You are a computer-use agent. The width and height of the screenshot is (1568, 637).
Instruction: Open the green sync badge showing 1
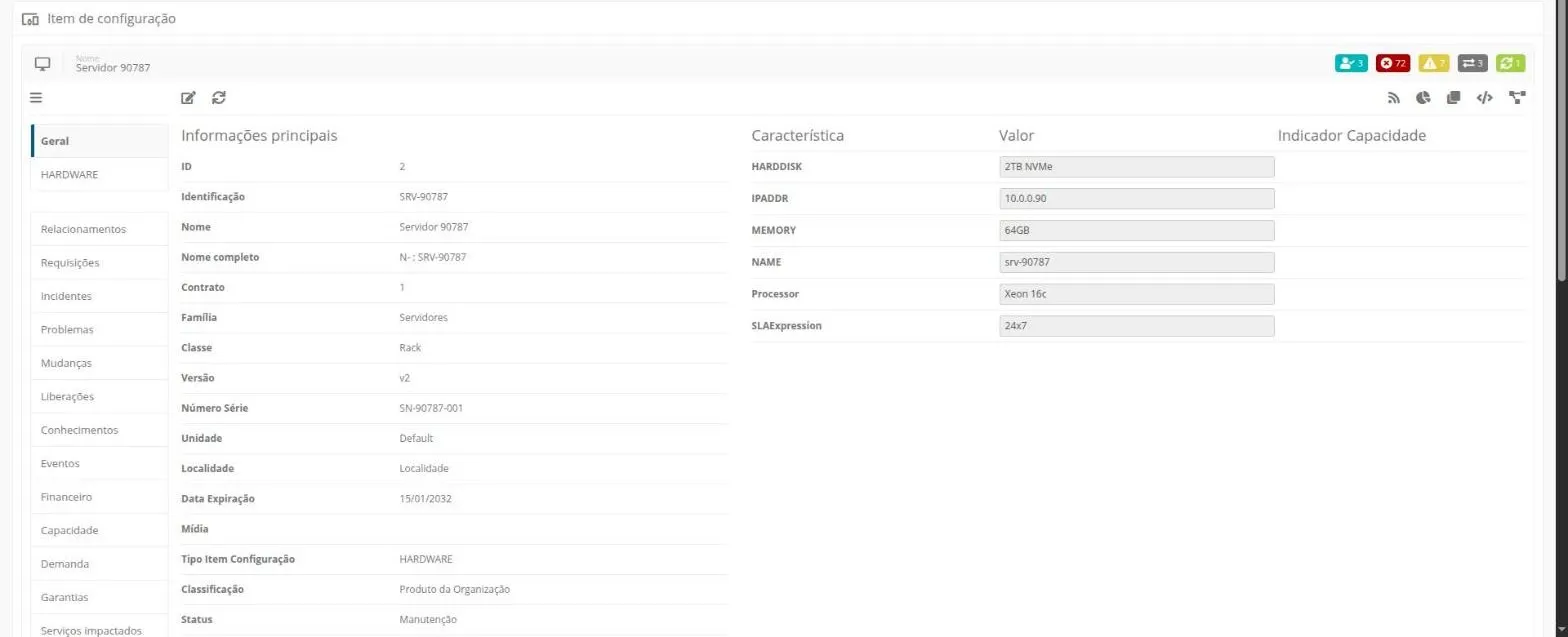pyautogui.click(x=1511, y=63)
